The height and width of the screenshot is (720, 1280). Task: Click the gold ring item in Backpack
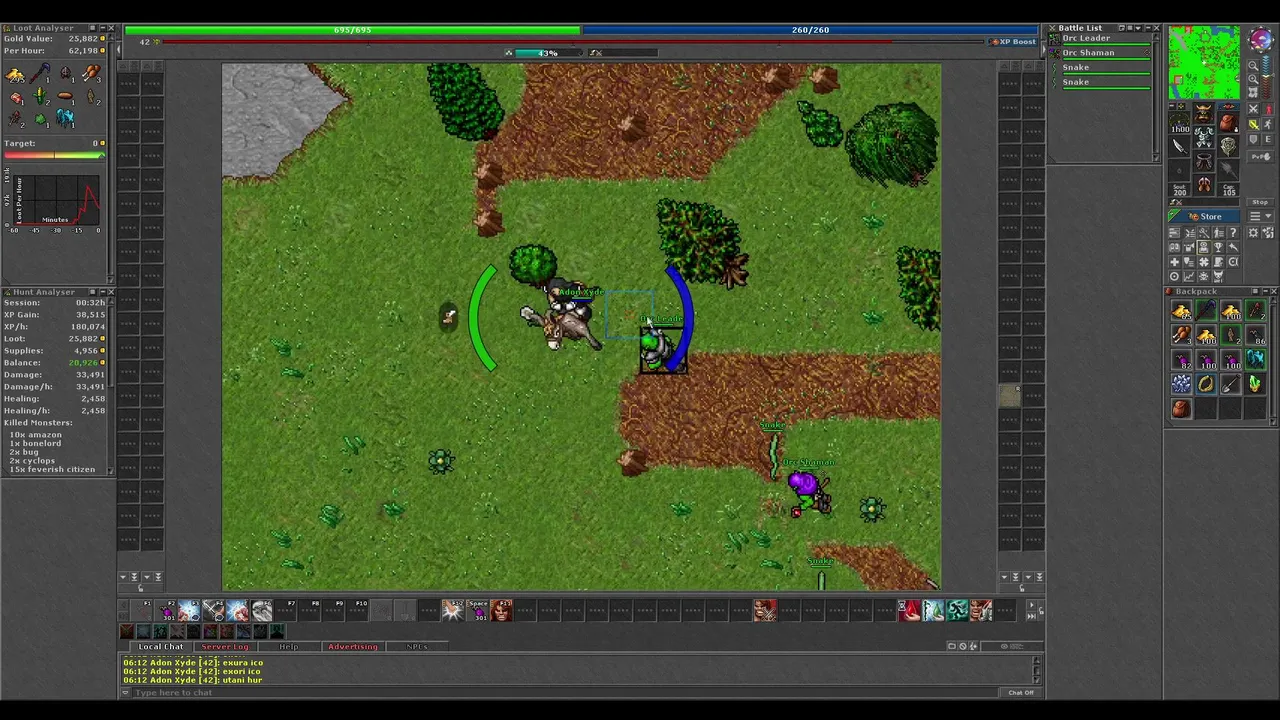pos(1206,384)
